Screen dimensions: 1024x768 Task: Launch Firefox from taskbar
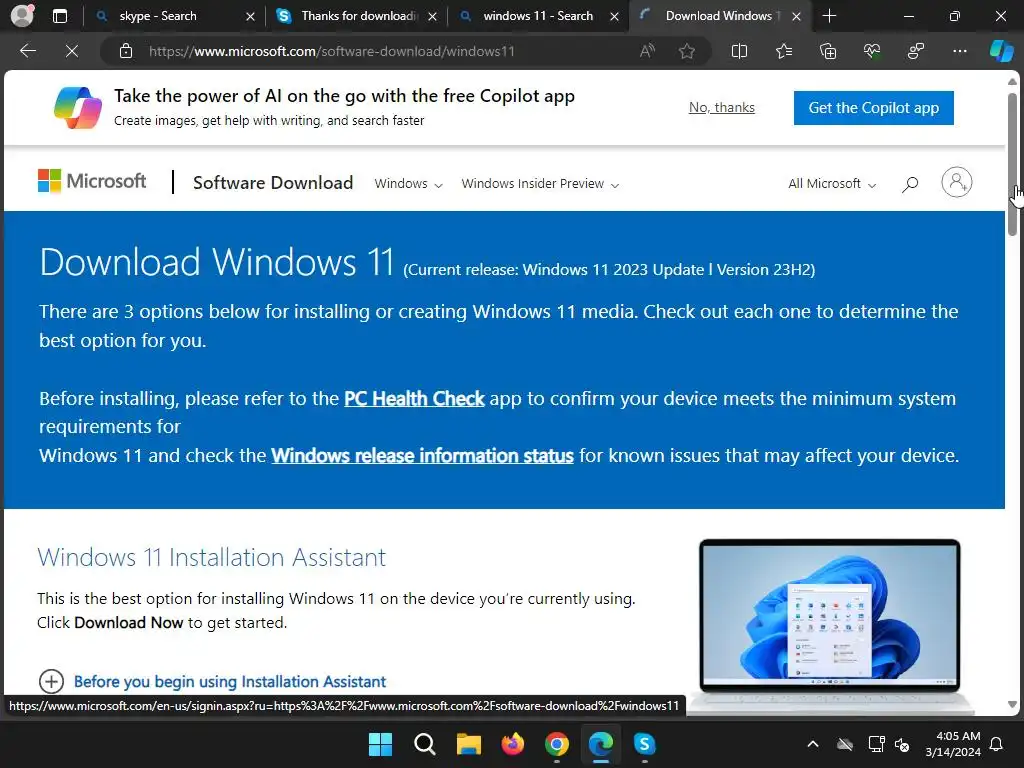pyautogui.click(x=513, y=744)
